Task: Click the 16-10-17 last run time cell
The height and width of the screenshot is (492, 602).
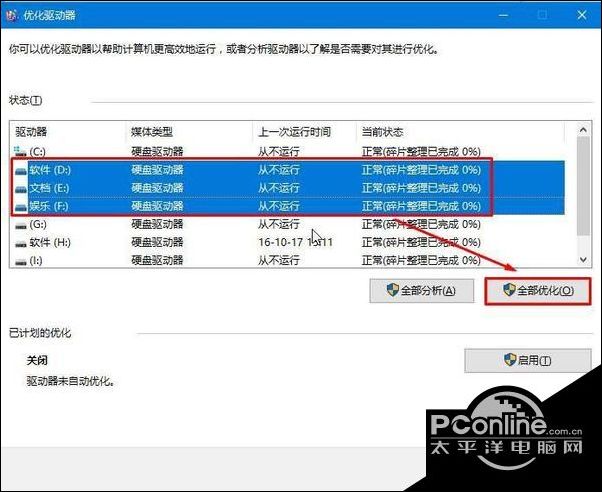Action: (x=295, y=243)
